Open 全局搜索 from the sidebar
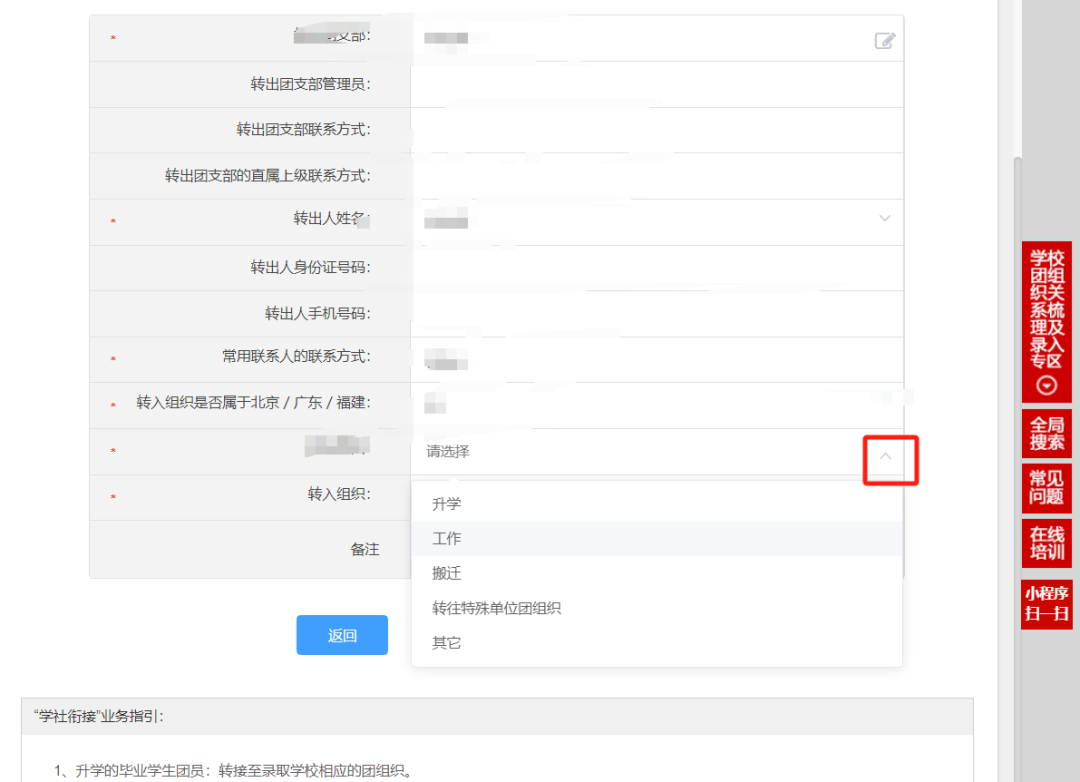This screenshot has width=1080, height=782. pyautogui.click(x=1047, y=433)
